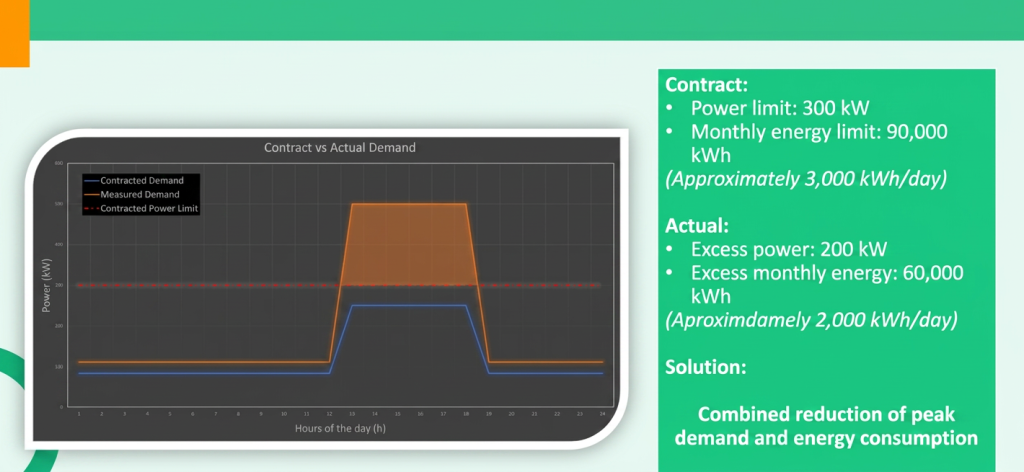1024x472 pixels.
Task: Click the chart title "Contract vs Actual Demand"
Action: tap(340, 148)
